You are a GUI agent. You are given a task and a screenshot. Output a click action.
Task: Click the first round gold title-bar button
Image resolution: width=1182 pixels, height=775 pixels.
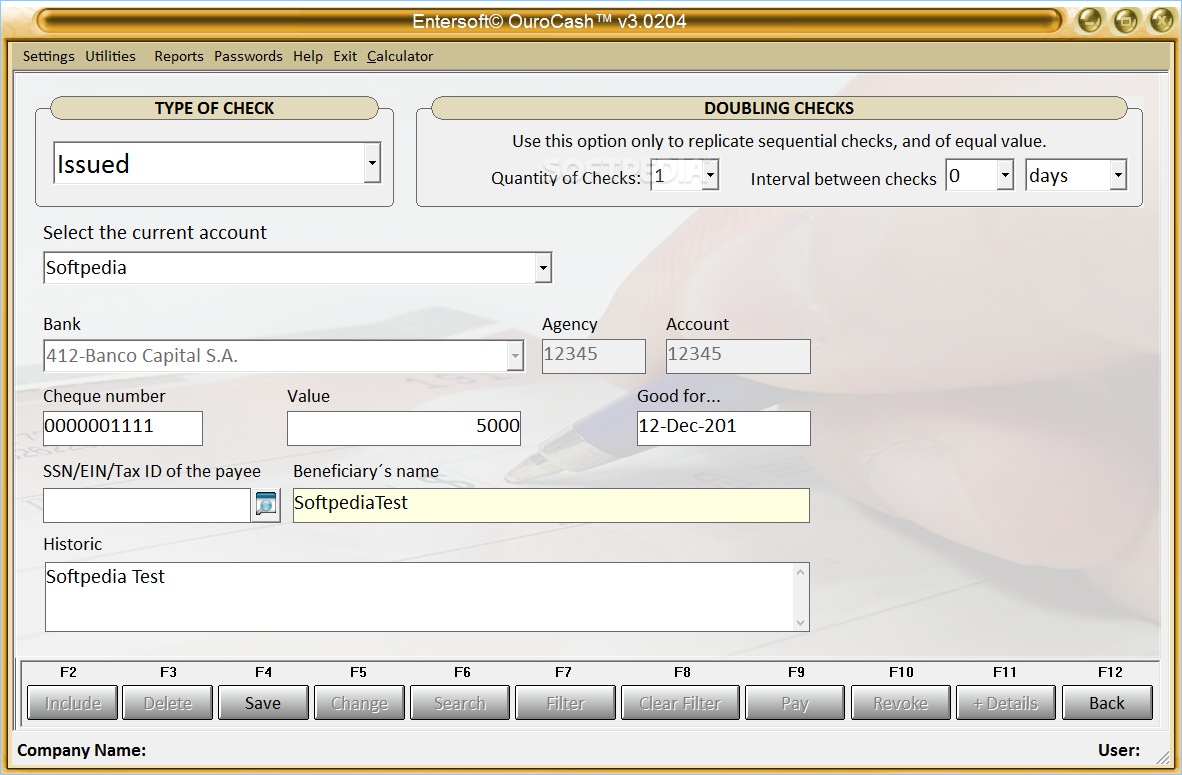click(x=1089, y=20)
